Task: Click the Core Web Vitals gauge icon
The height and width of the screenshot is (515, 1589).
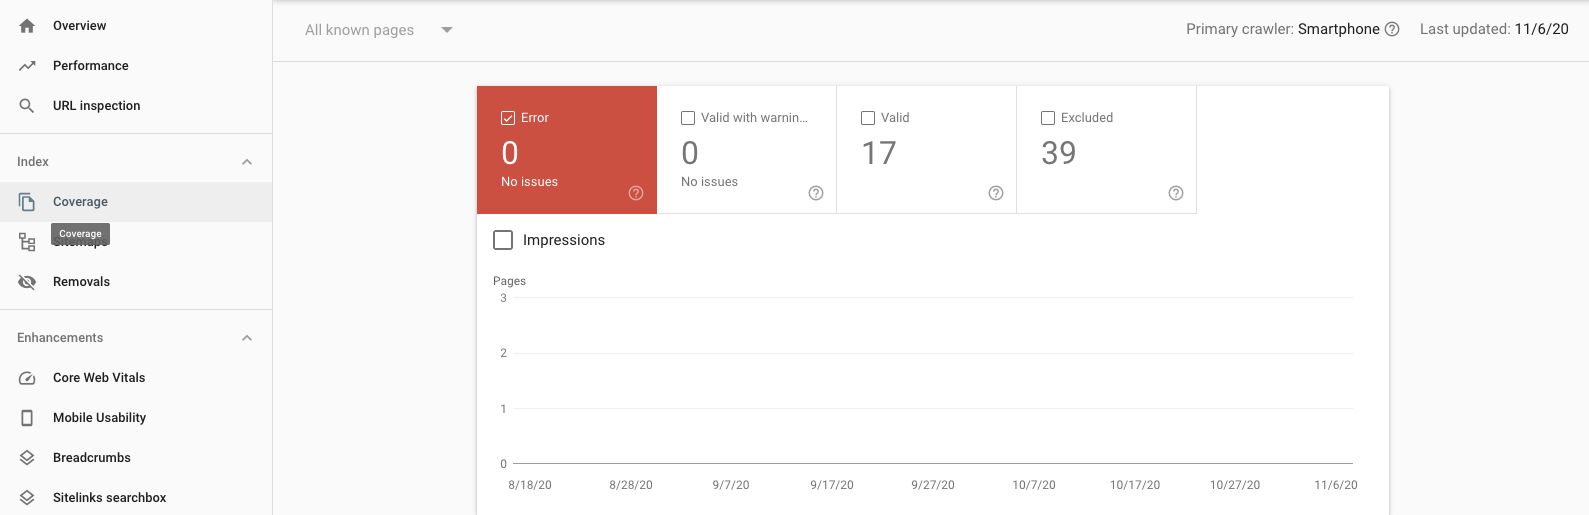Action: pos(27,378)
